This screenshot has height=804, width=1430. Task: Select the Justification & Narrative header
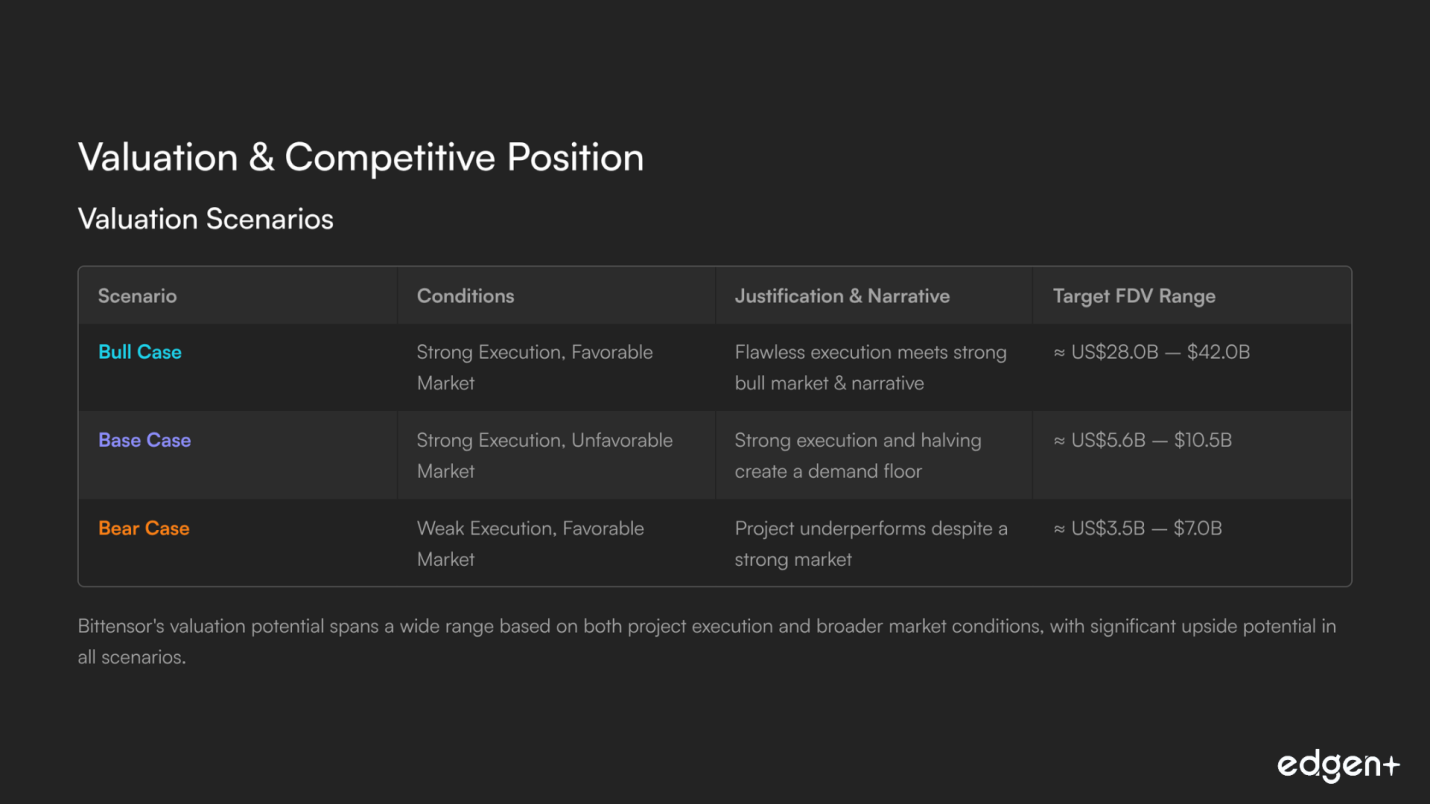(x=842, y=296)
